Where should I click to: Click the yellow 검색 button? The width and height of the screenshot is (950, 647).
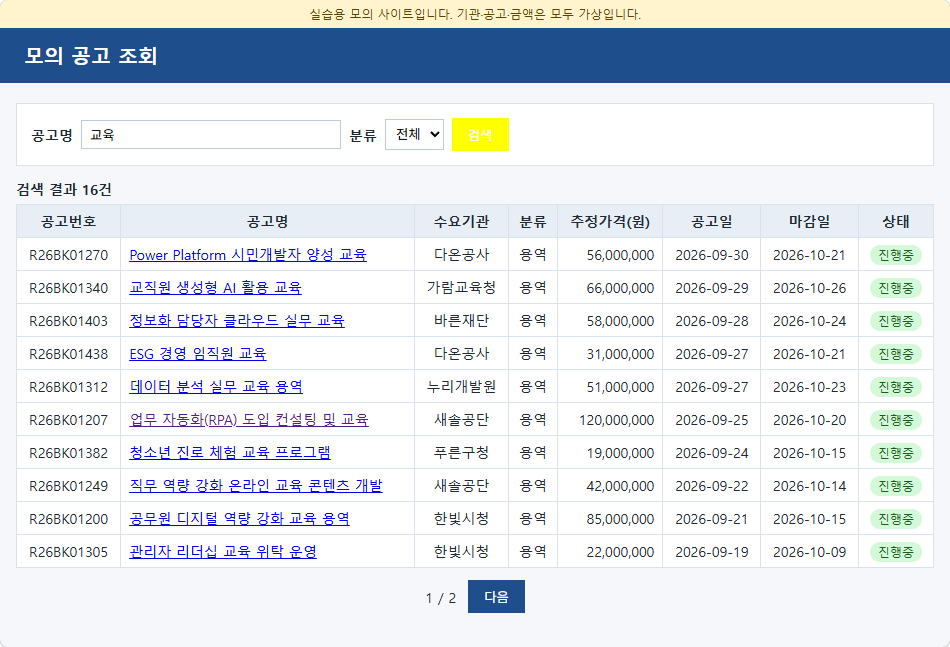(x=480, y=134)
